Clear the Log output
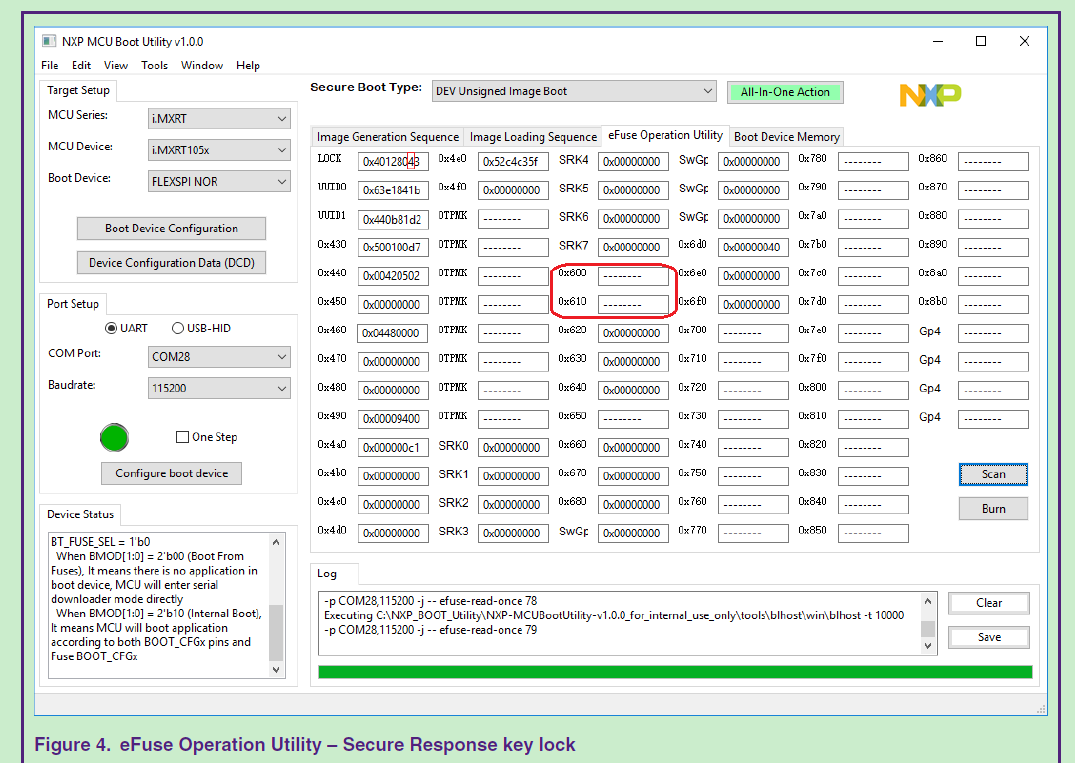Screen dimensions: 1075x763 988,603
